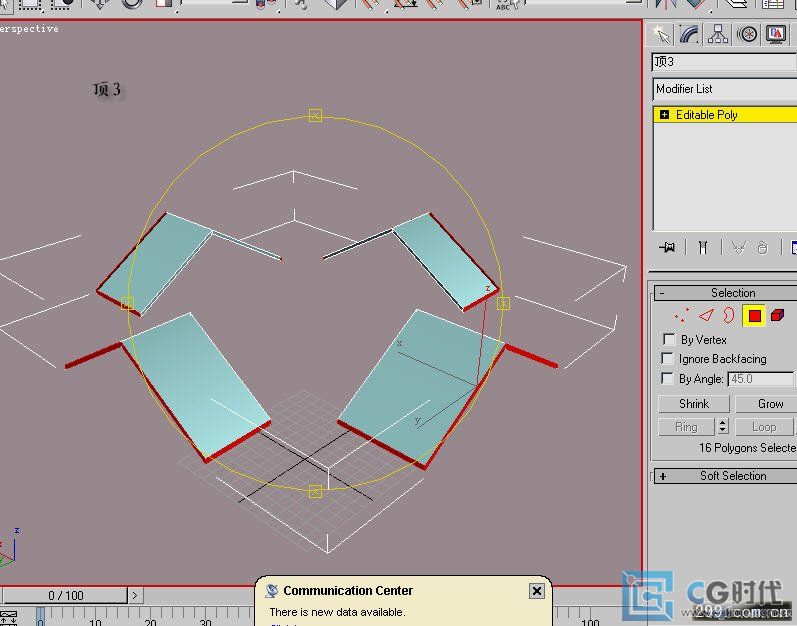Click the Shrink selection button
The width and height of the screenshot is (797, 626).
pos(693,403)
